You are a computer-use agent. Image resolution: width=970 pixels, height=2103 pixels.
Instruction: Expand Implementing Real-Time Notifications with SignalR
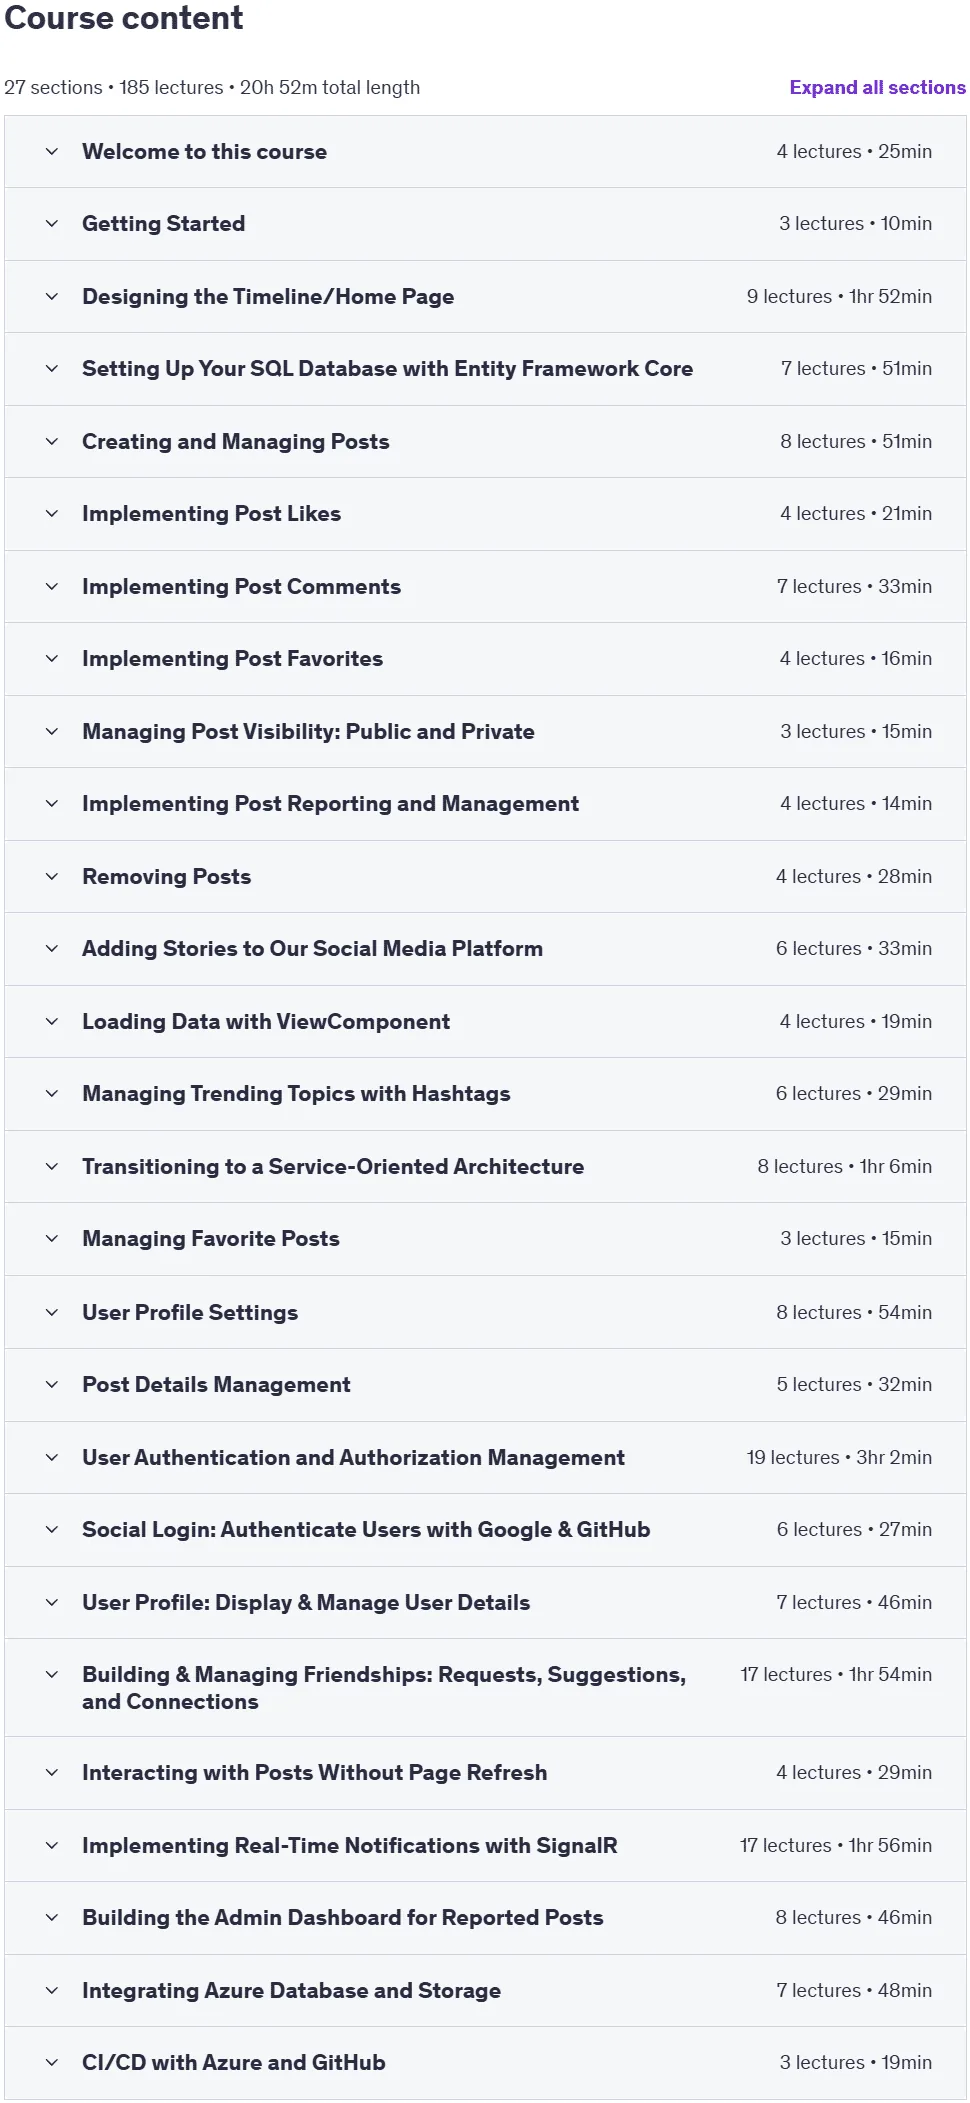click(x=485, y=1846)
